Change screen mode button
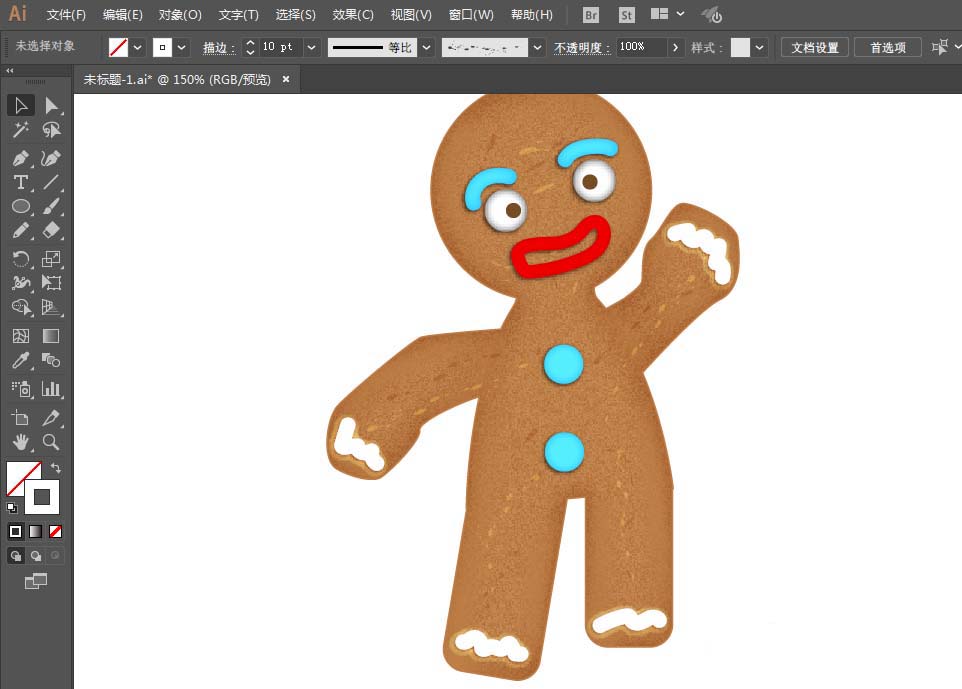Image resolution: width=962 pixels, height=689 pixels. click(x=36, y=580)
